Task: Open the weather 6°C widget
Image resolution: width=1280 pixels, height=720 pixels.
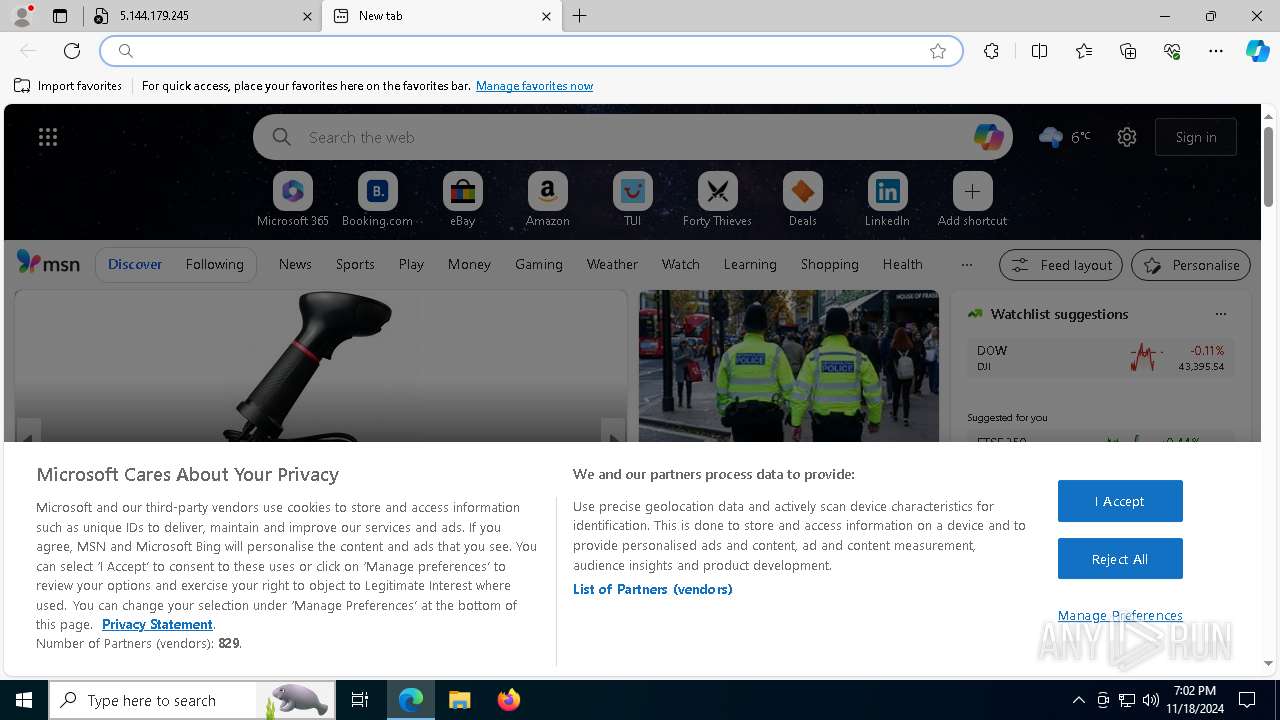Action: 1065,137
